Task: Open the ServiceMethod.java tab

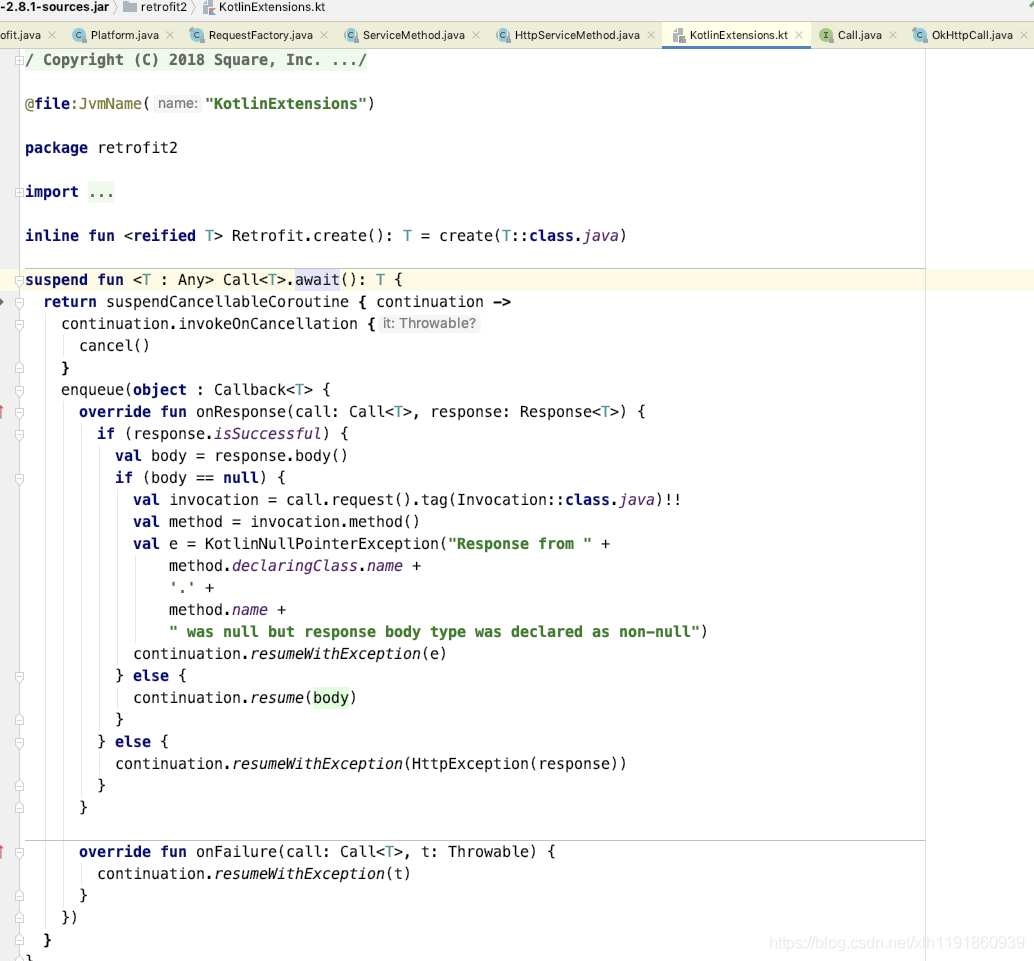Action: tap(413, 35)
